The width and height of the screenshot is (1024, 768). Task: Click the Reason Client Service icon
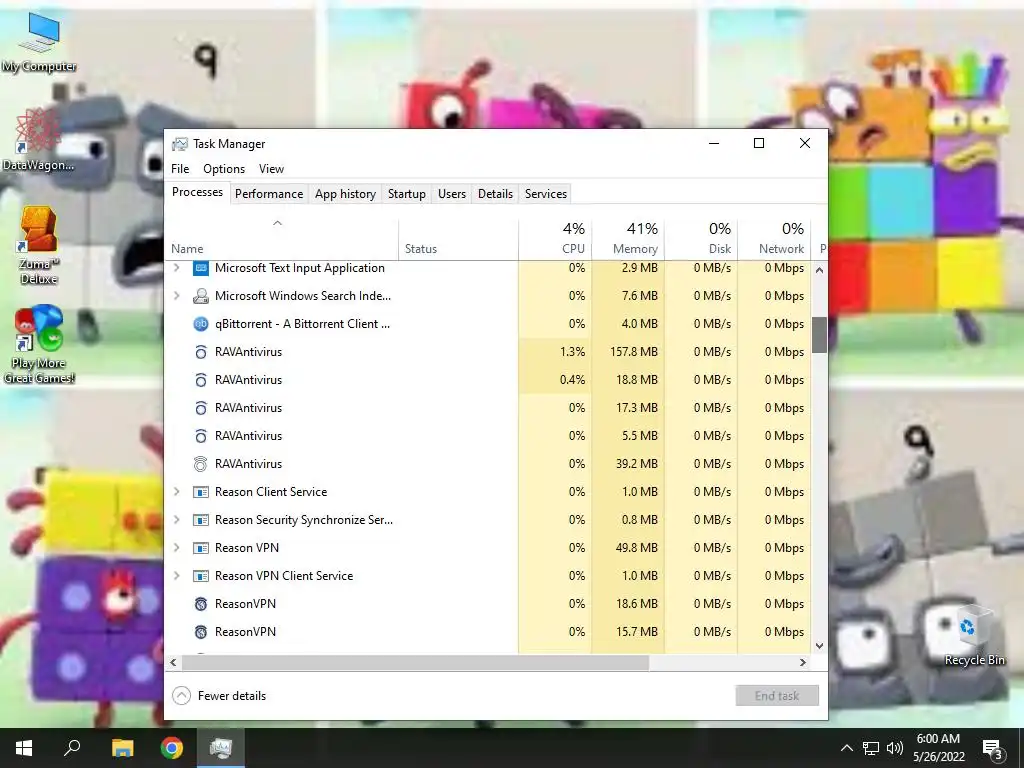pyautogui.click(x=200, y=492)
